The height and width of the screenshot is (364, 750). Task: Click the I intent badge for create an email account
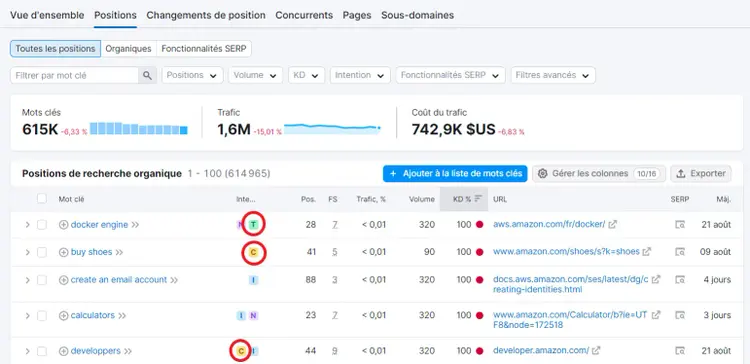coord(254,280)
